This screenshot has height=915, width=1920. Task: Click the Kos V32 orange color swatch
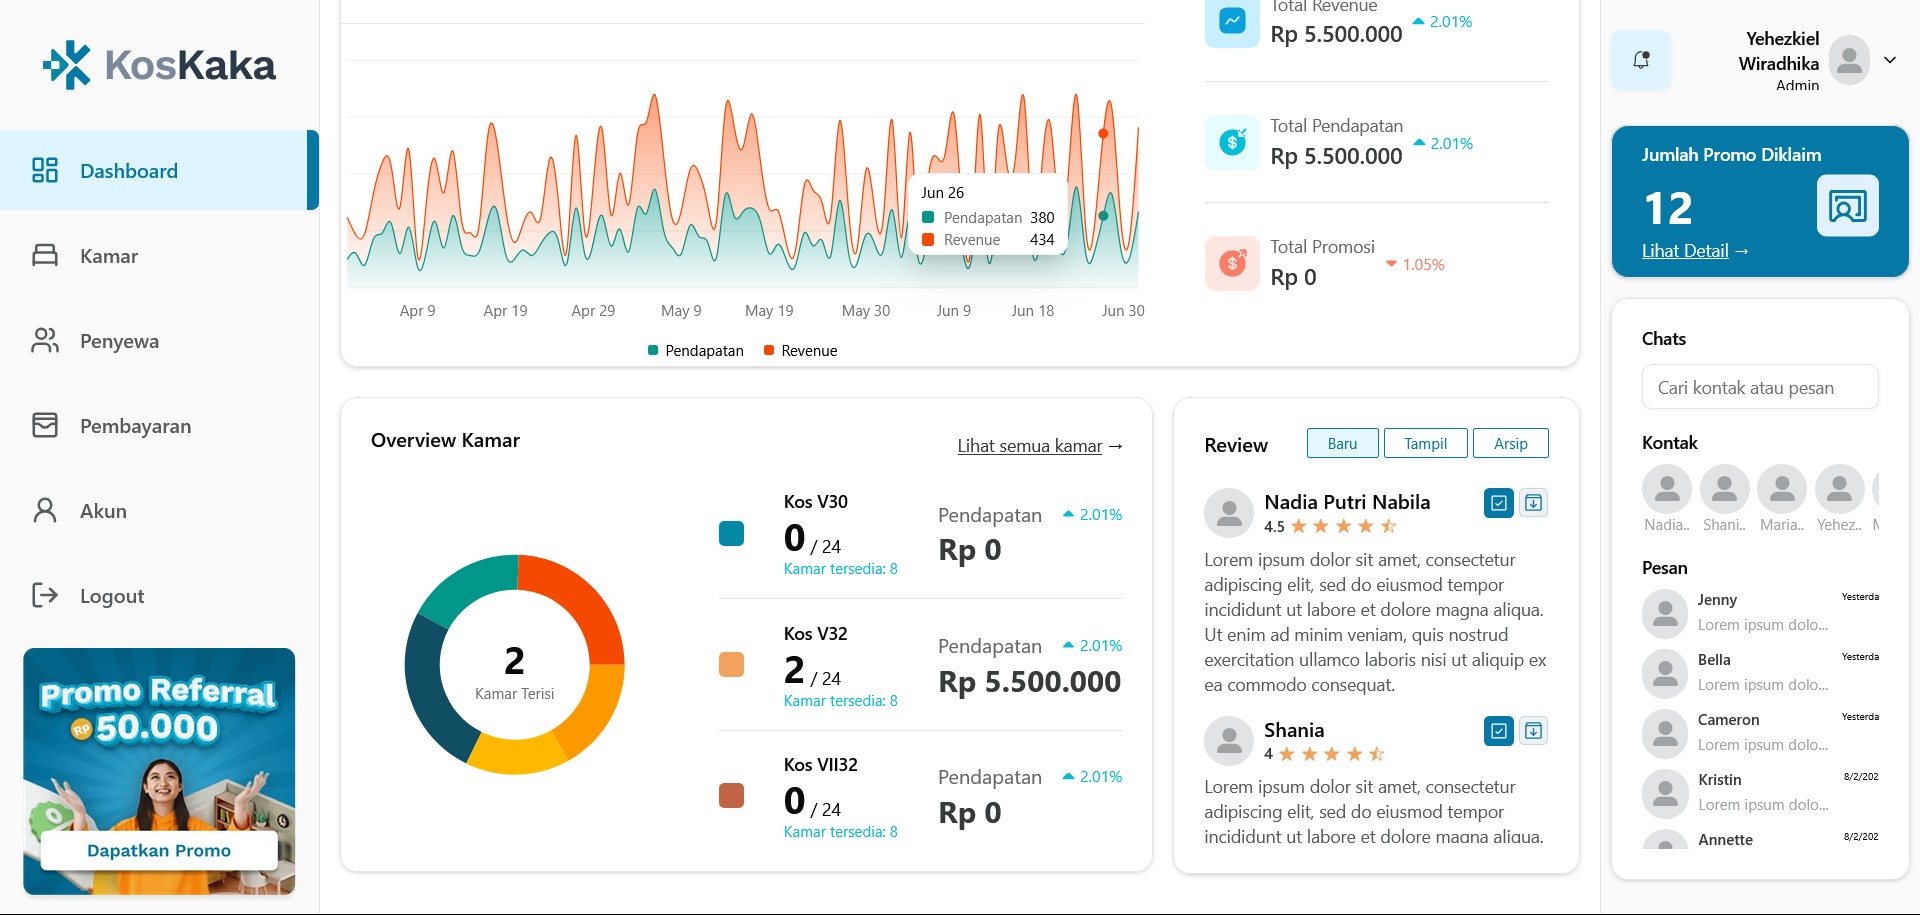point(732,665)
